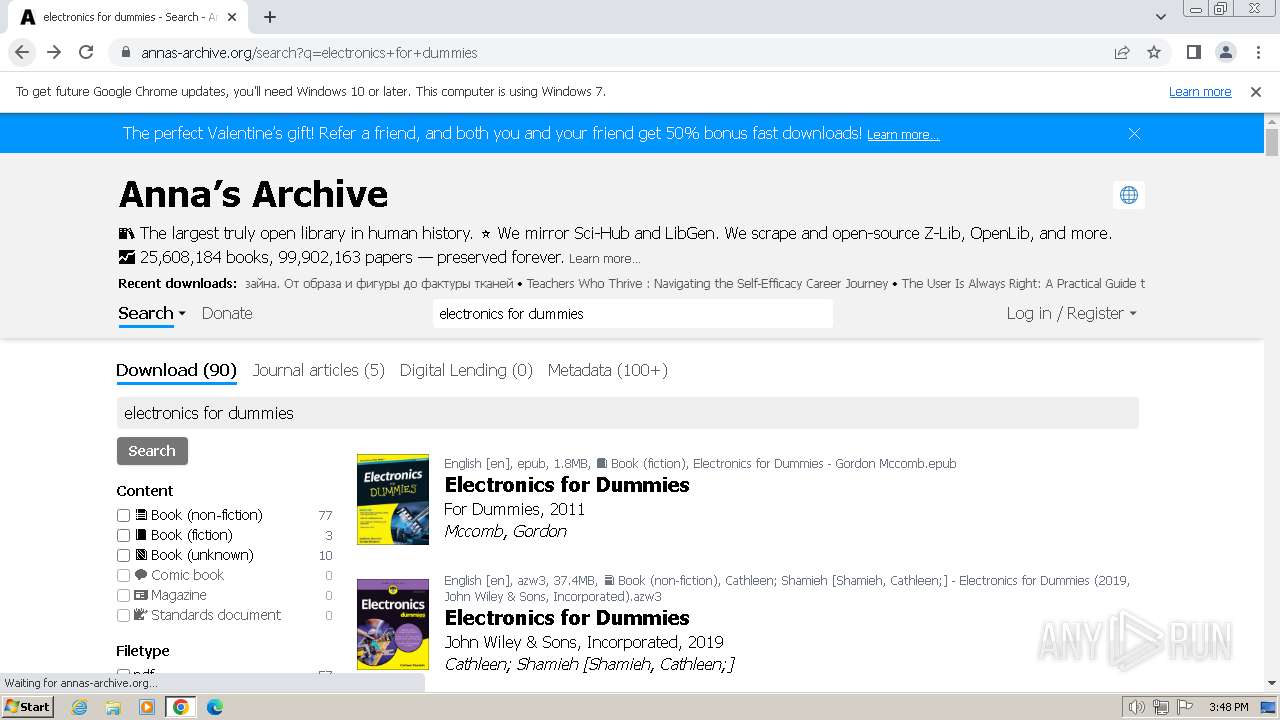Dismiss the Chrome update notification bar
The width and height of the screenshot is (1280, 720).
pyautogui.click(x=1256, y=91)
